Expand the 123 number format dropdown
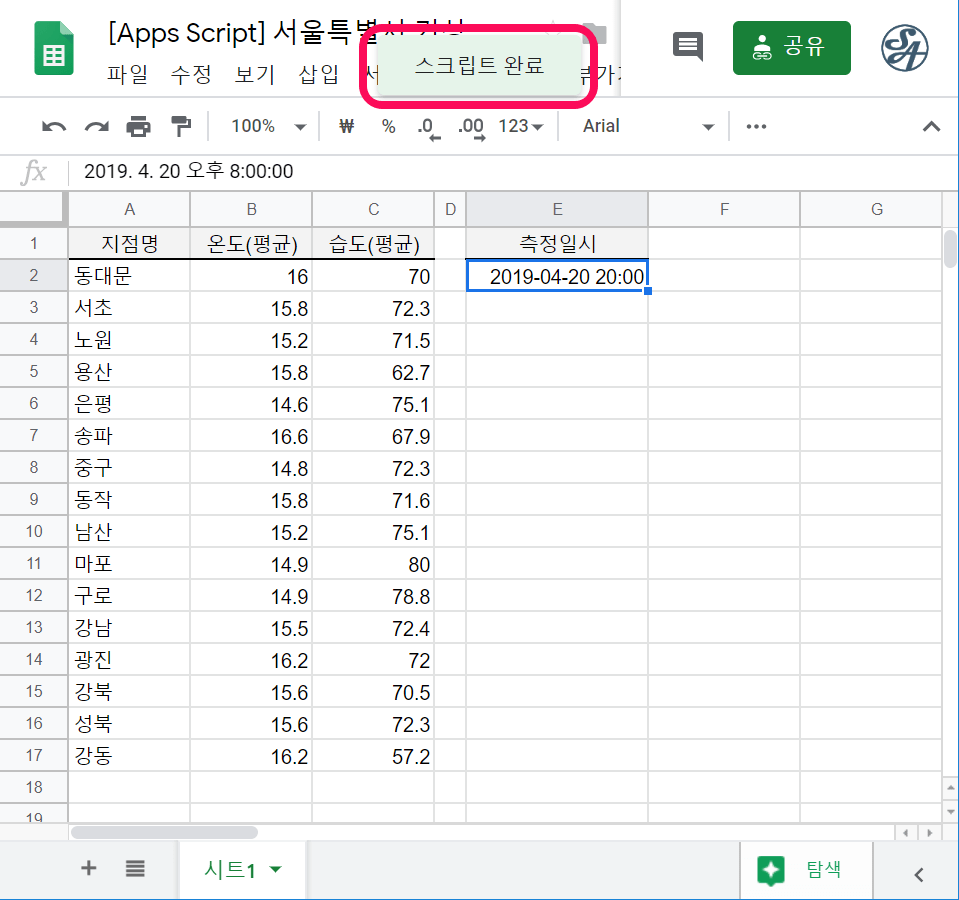Screen dimensions: 959x900 (x=521, y=127)
